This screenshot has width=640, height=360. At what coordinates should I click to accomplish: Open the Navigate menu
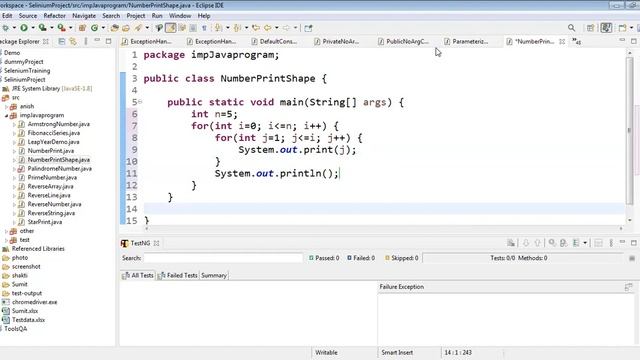coord(84,16)
